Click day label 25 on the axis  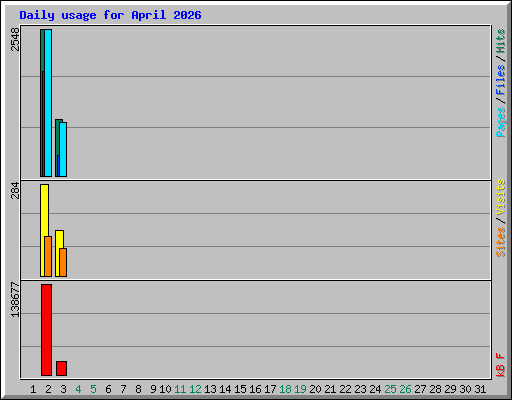[x=390, y=389]
